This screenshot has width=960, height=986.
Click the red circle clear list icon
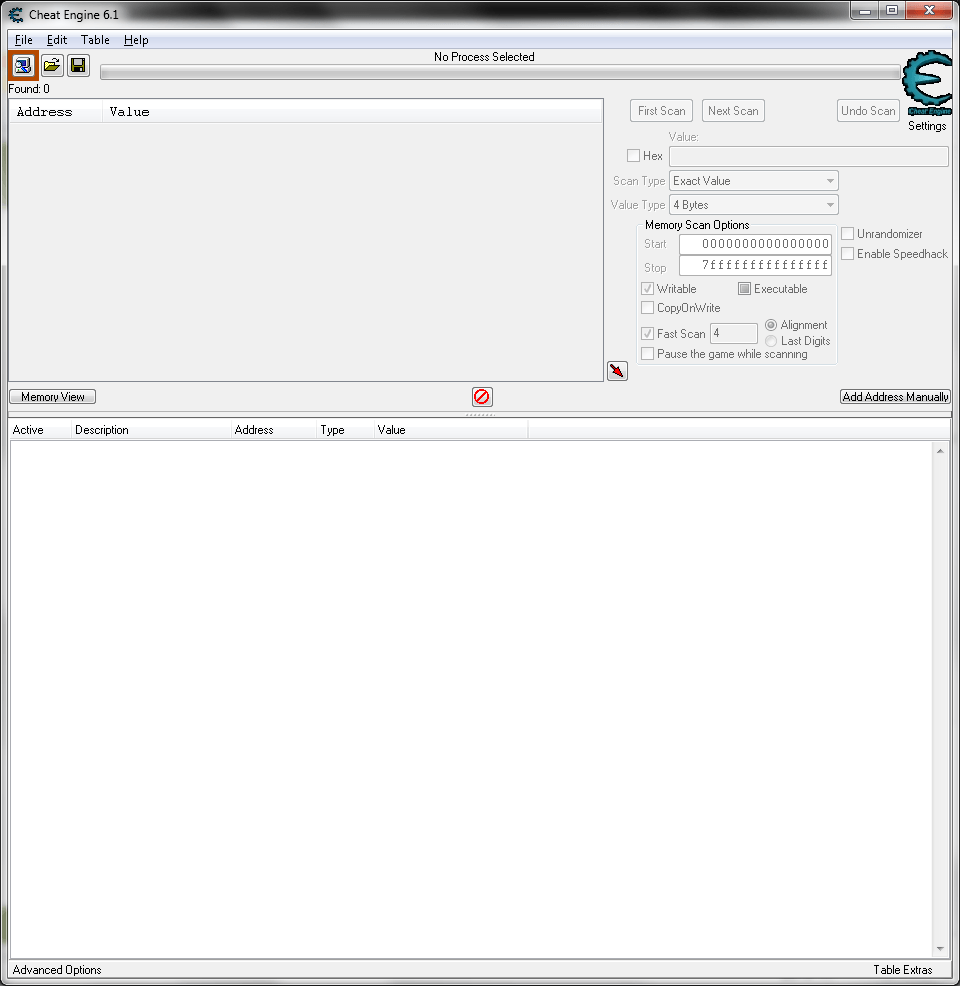pyautogui.click(x=482, y=397)
